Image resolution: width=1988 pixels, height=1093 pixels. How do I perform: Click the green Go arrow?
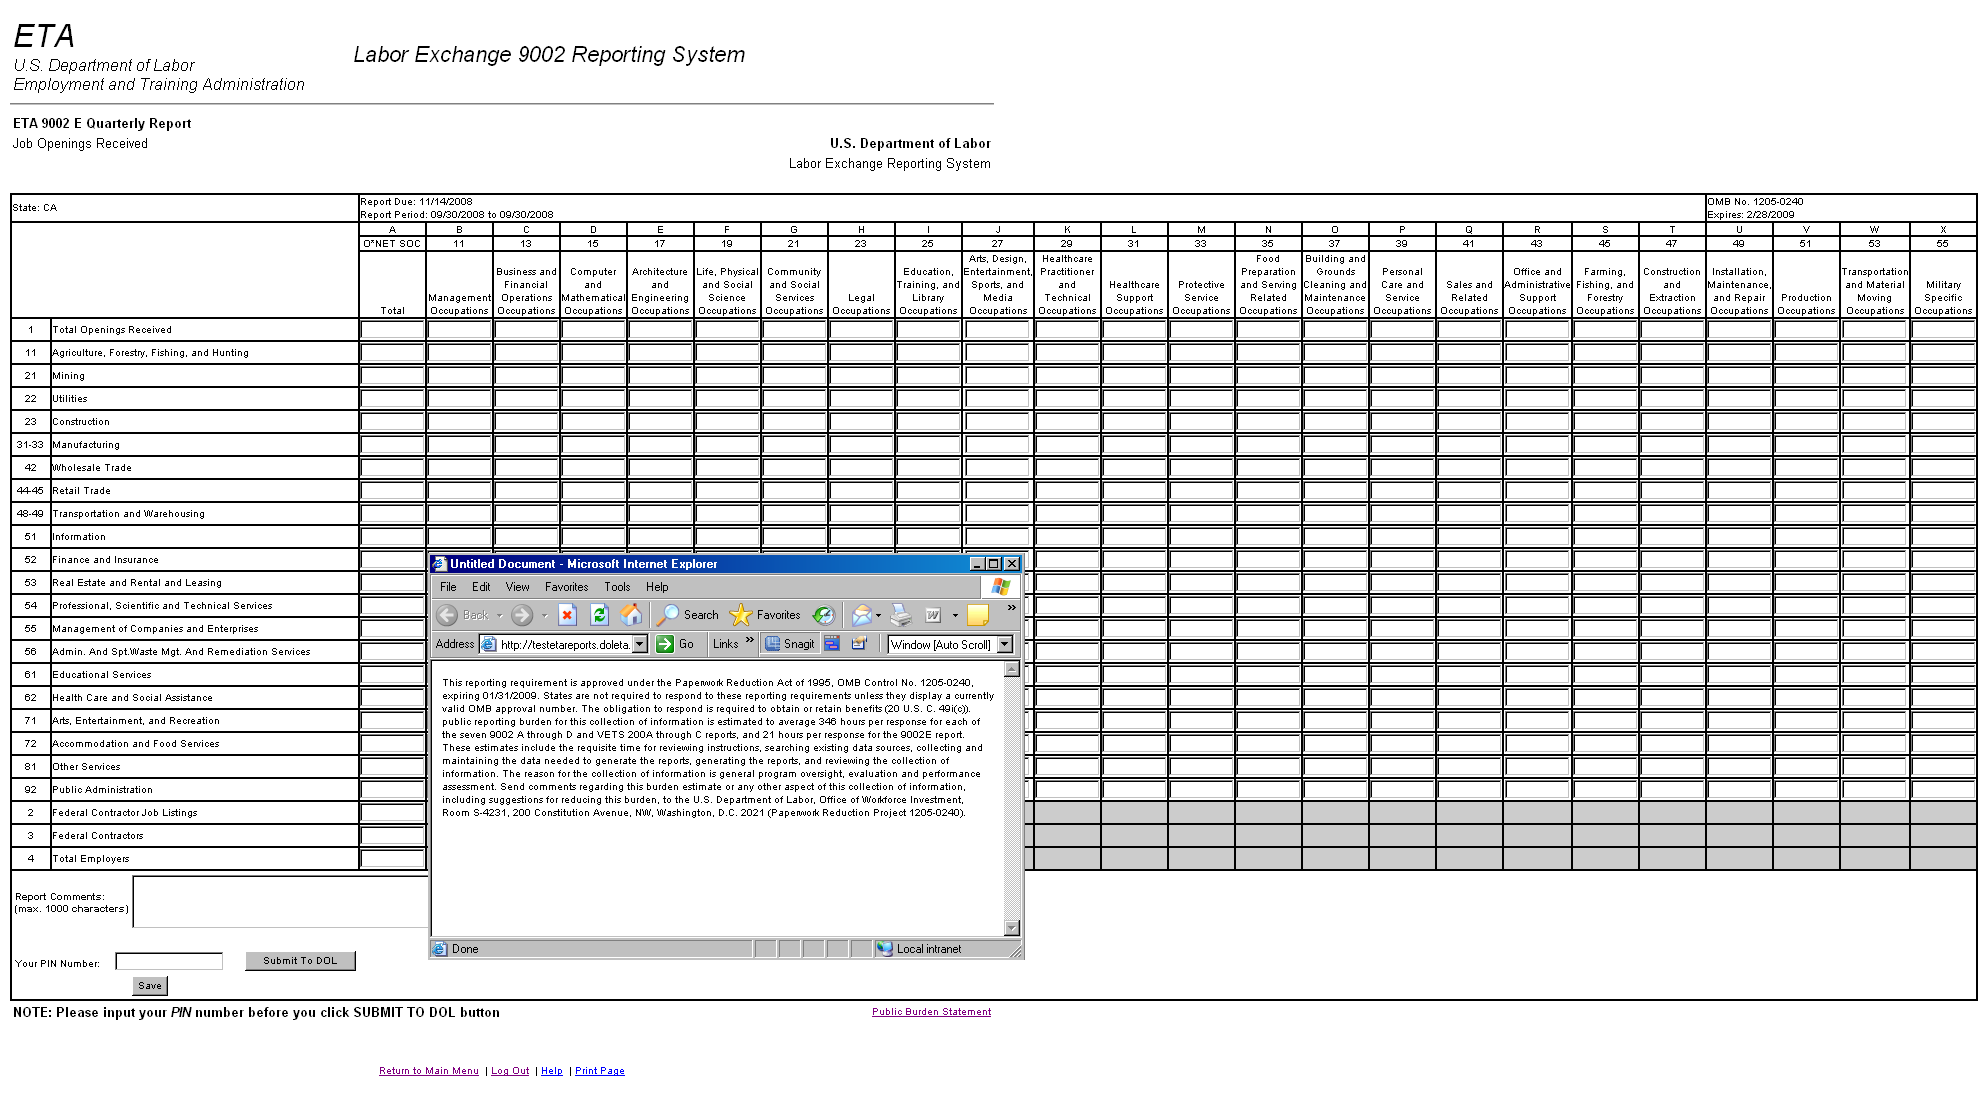[x=665, y=644]
